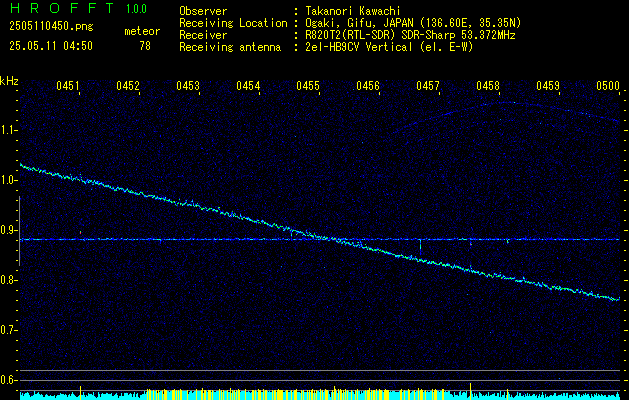Click the Observer field label
The height and width of the screenshot is (400, 629).
[x=203, y=11]
